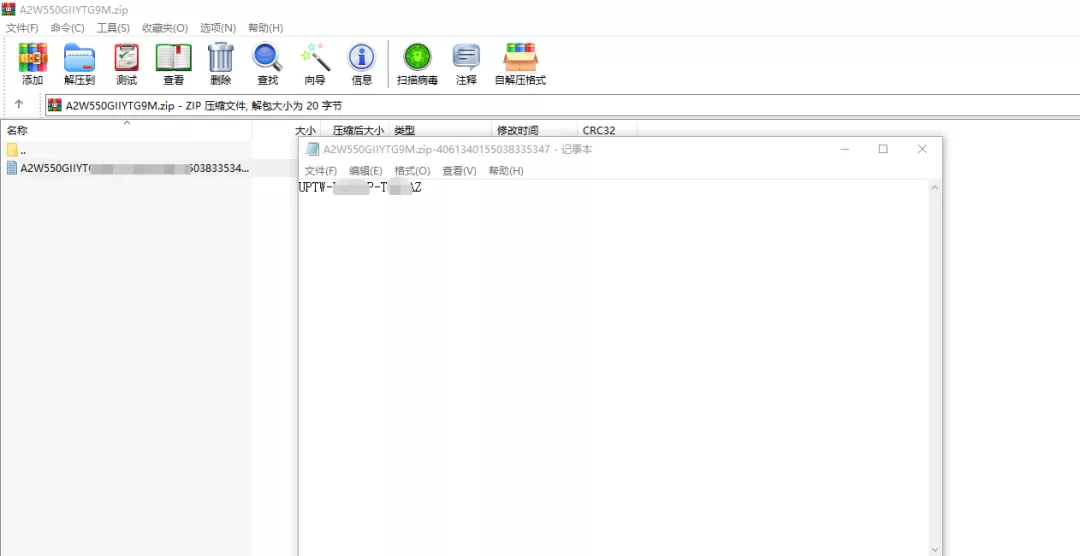The width and height of the screenshot is (1080, 556).
Task: Minimize the Notepad window
Action: pos(844,149)
